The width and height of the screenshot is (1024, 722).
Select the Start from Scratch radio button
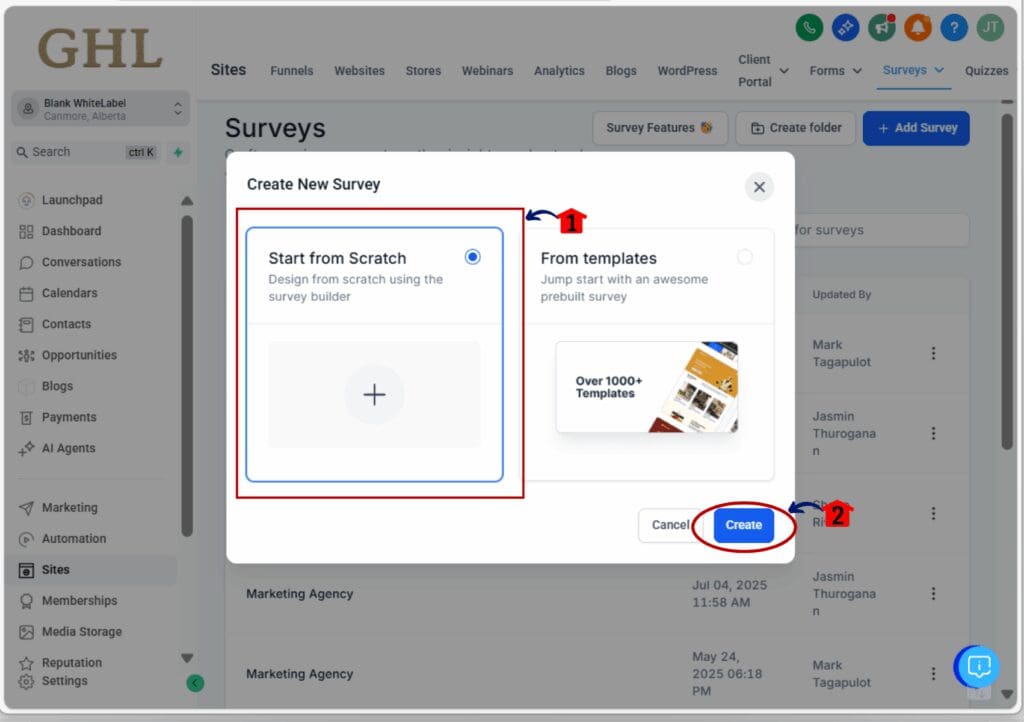[x=471, y=257]
